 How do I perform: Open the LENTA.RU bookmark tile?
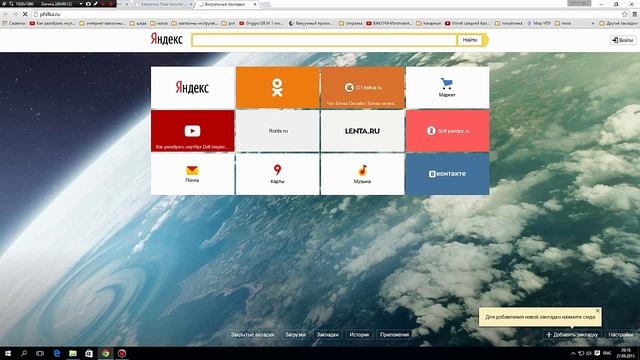362,131
